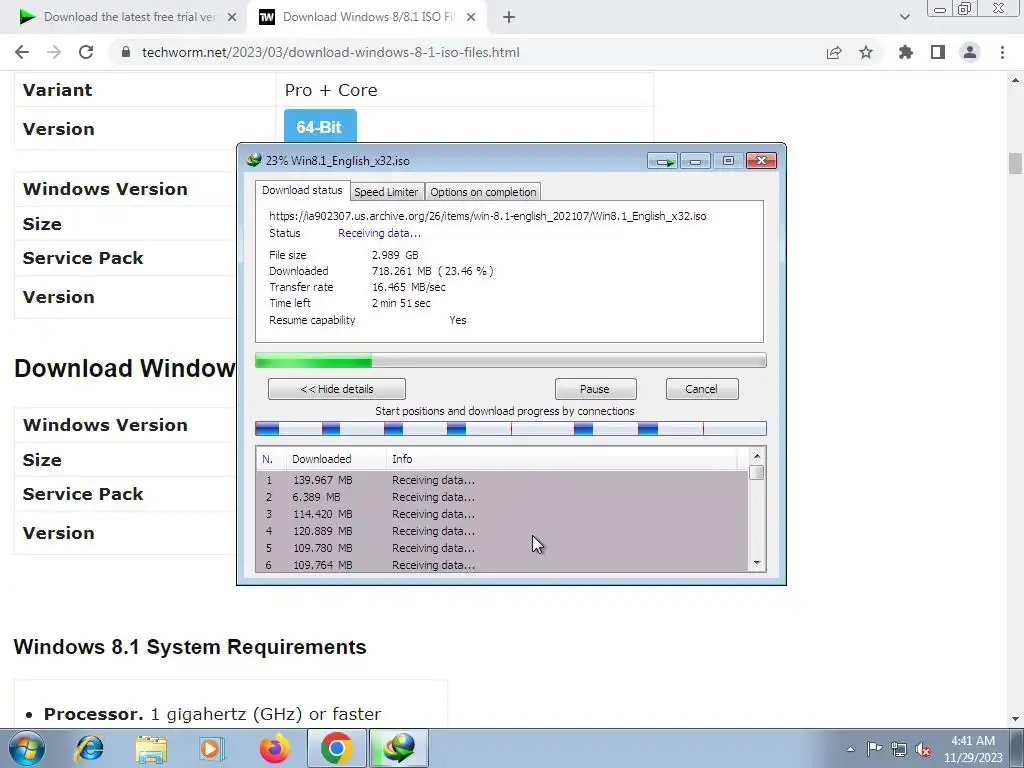Click the network tray icon
Image resolution: width=1024 pixels, height=768 pixels.
pyautogui.click(x=899, y=749)
